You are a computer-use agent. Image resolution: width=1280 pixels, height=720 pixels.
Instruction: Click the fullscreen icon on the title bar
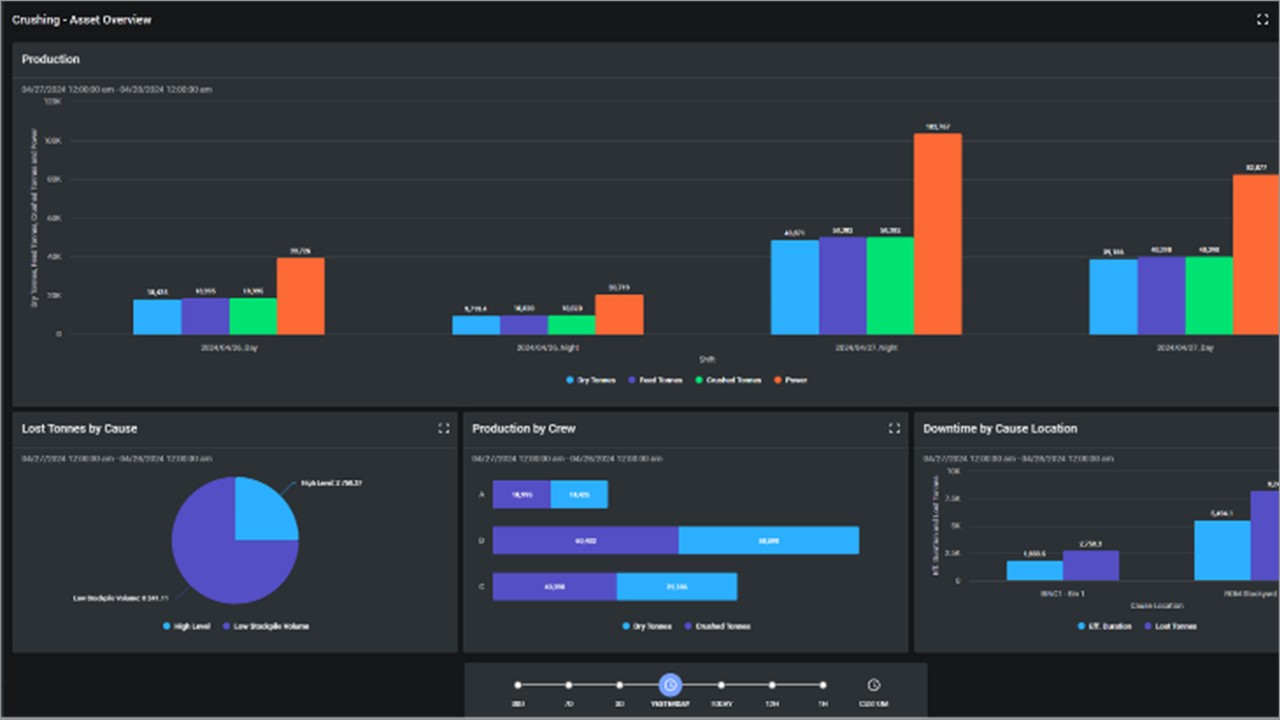point(1262,19)
